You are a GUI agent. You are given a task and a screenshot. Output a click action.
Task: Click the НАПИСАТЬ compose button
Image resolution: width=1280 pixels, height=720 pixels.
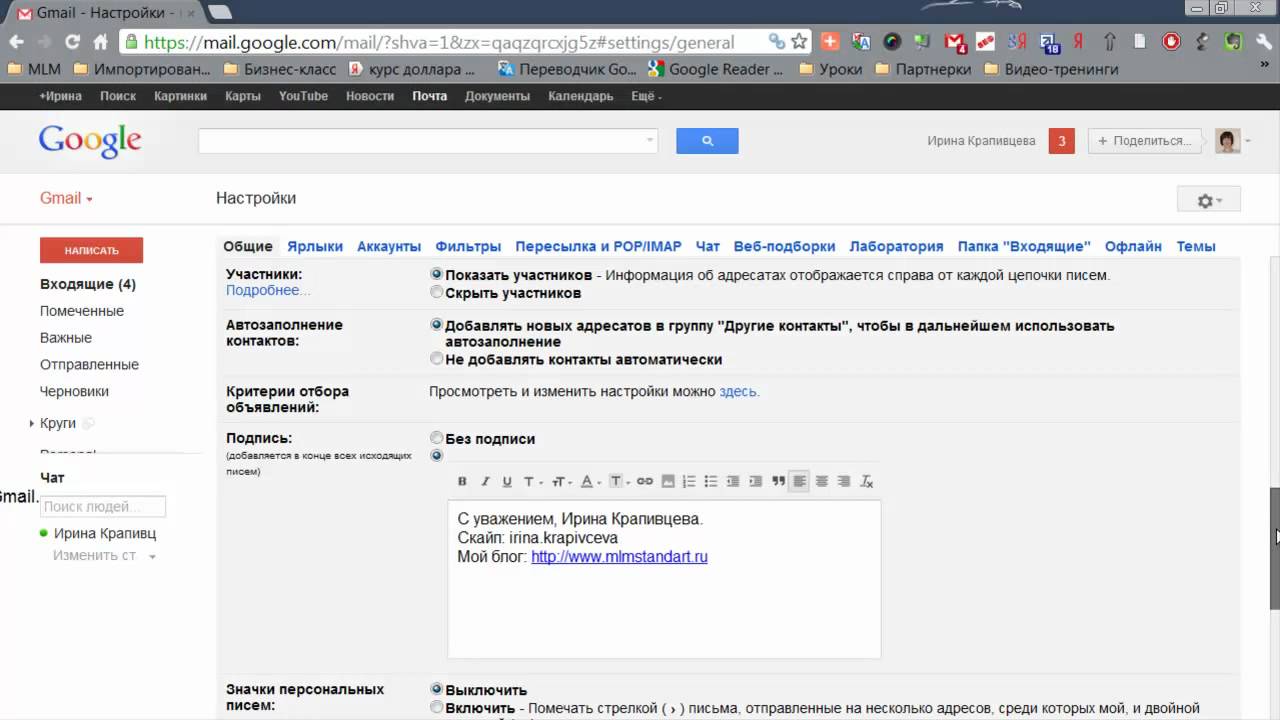[x=91, y=250]
